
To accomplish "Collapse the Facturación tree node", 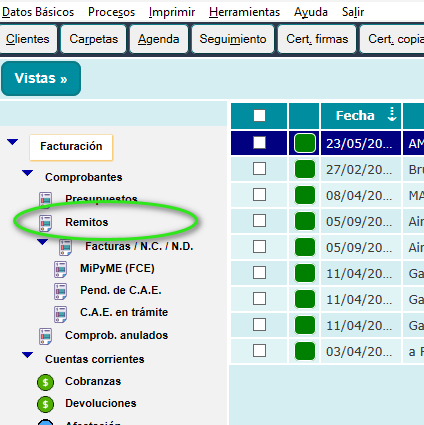I will click(13, 142).
